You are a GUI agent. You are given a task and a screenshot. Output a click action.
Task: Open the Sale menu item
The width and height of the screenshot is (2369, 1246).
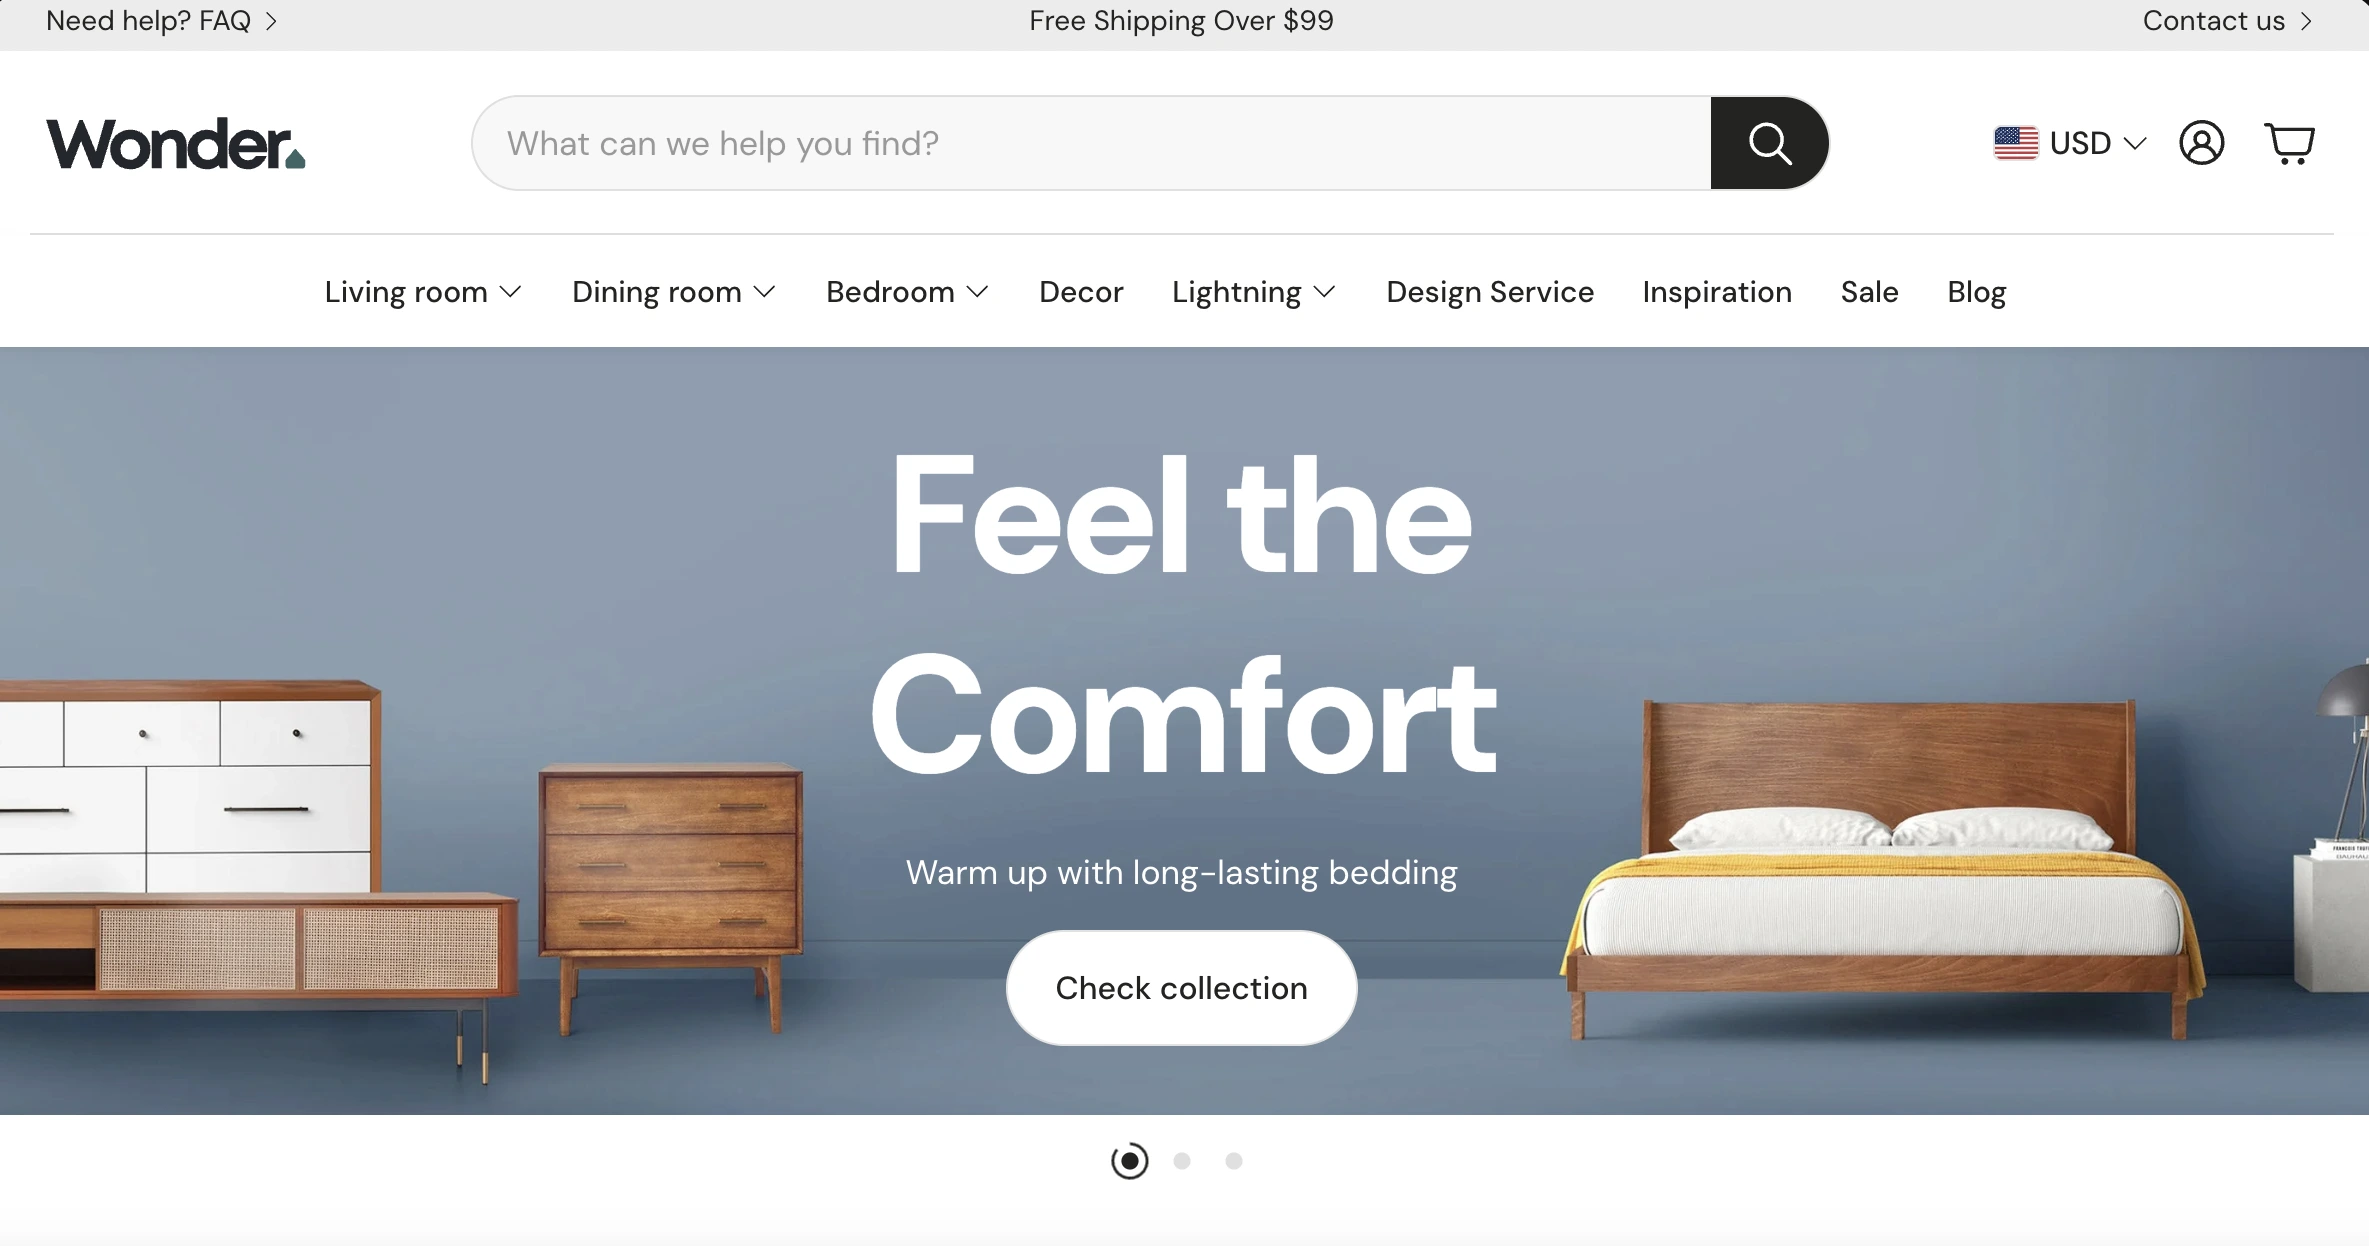point(1869,292)
